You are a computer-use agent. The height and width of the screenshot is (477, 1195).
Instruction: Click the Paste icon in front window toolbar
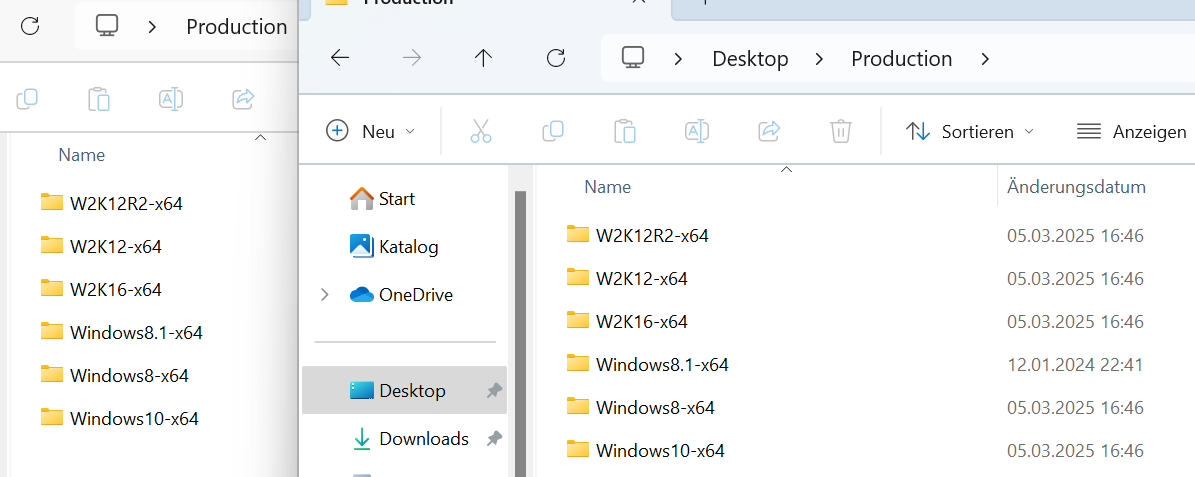(625, 131)
